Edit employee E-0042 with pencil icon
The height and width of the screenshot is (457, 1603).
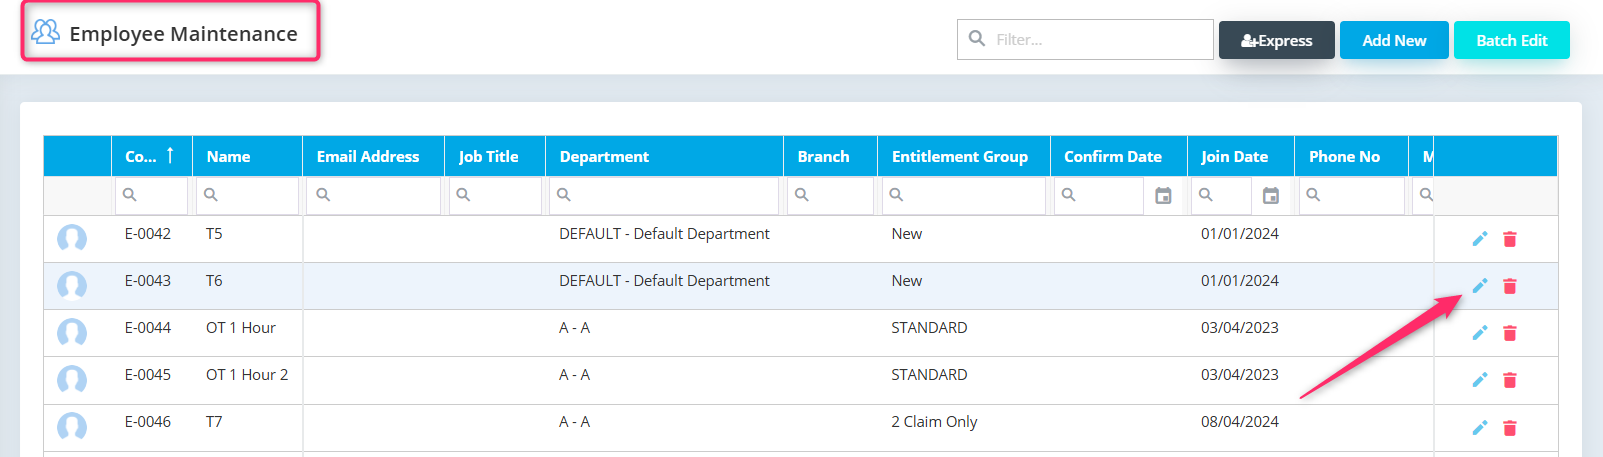click(1480, 239)
